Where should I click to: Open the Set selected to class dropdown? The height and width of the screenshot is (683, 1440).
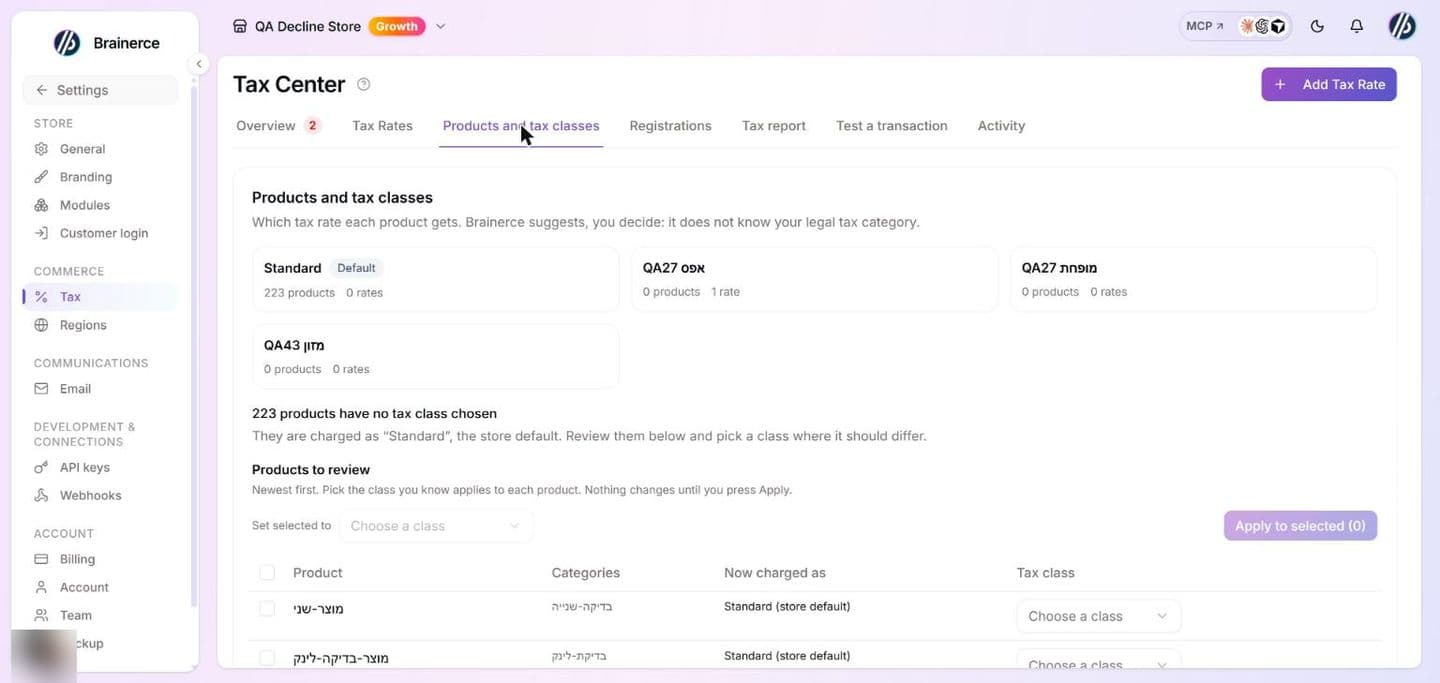[436, 526]
